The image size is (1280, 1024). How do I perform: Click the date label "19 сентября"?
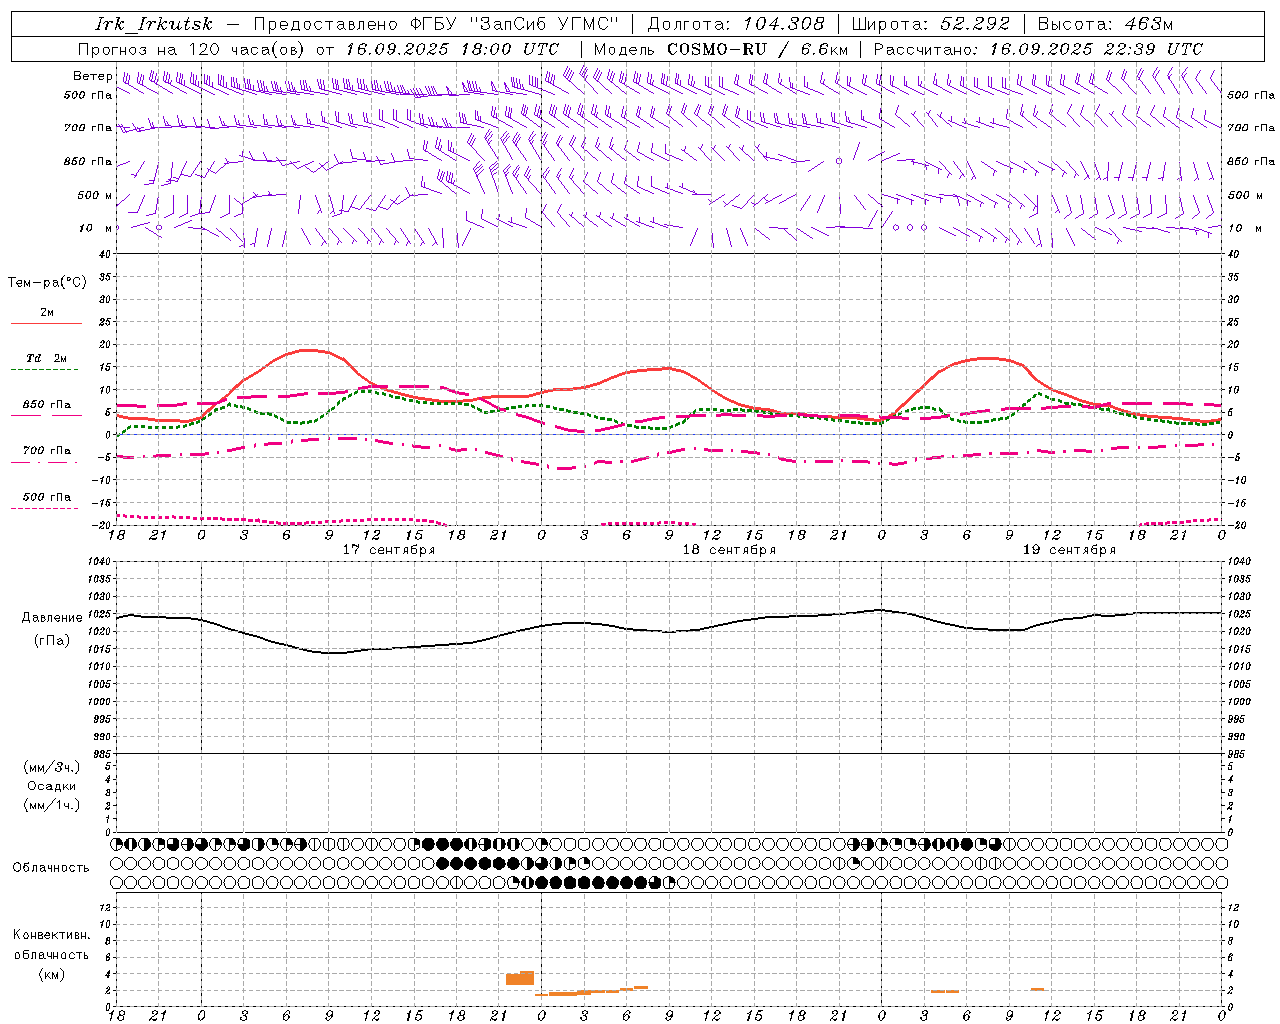tap(1069, 550)
